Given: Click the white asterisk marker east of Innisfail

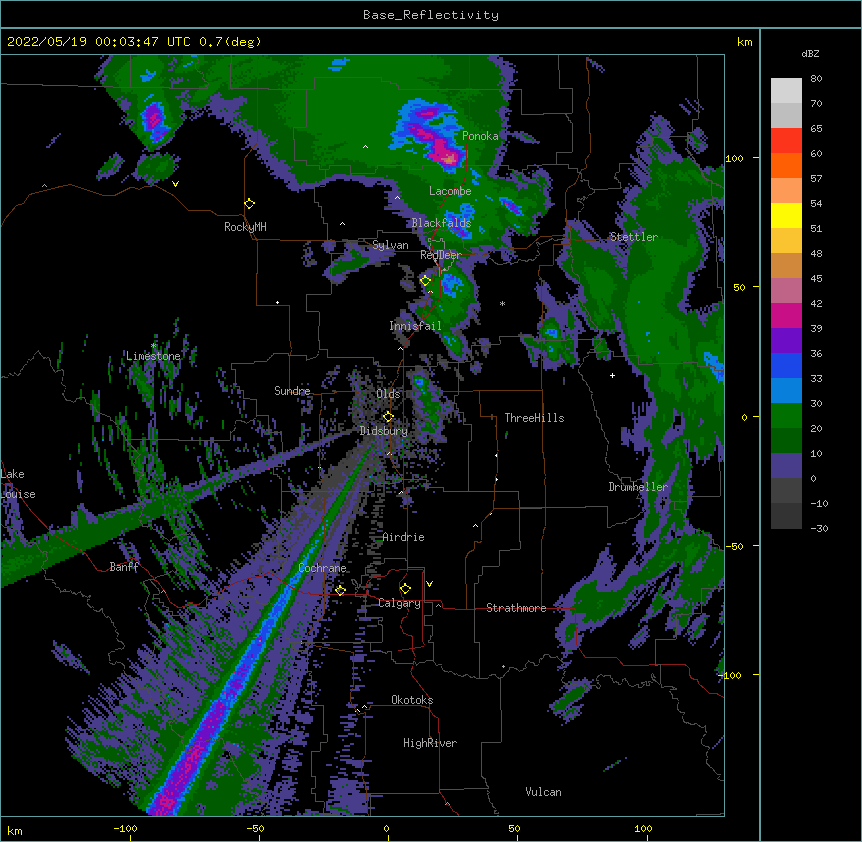Looking at the screenshot, I should pos(502,303).
